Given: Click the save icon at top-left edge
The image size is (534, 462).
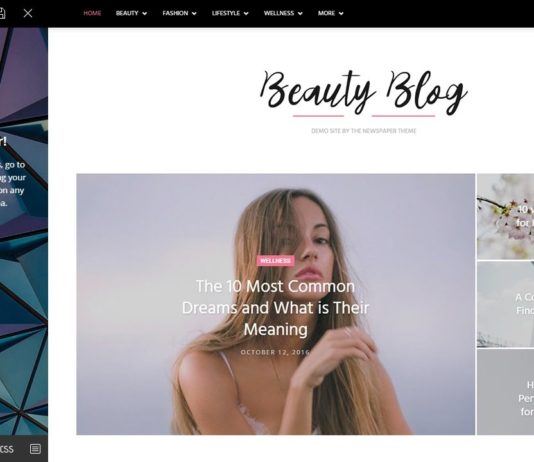Looking at the screenshot, I should point(2,13).
